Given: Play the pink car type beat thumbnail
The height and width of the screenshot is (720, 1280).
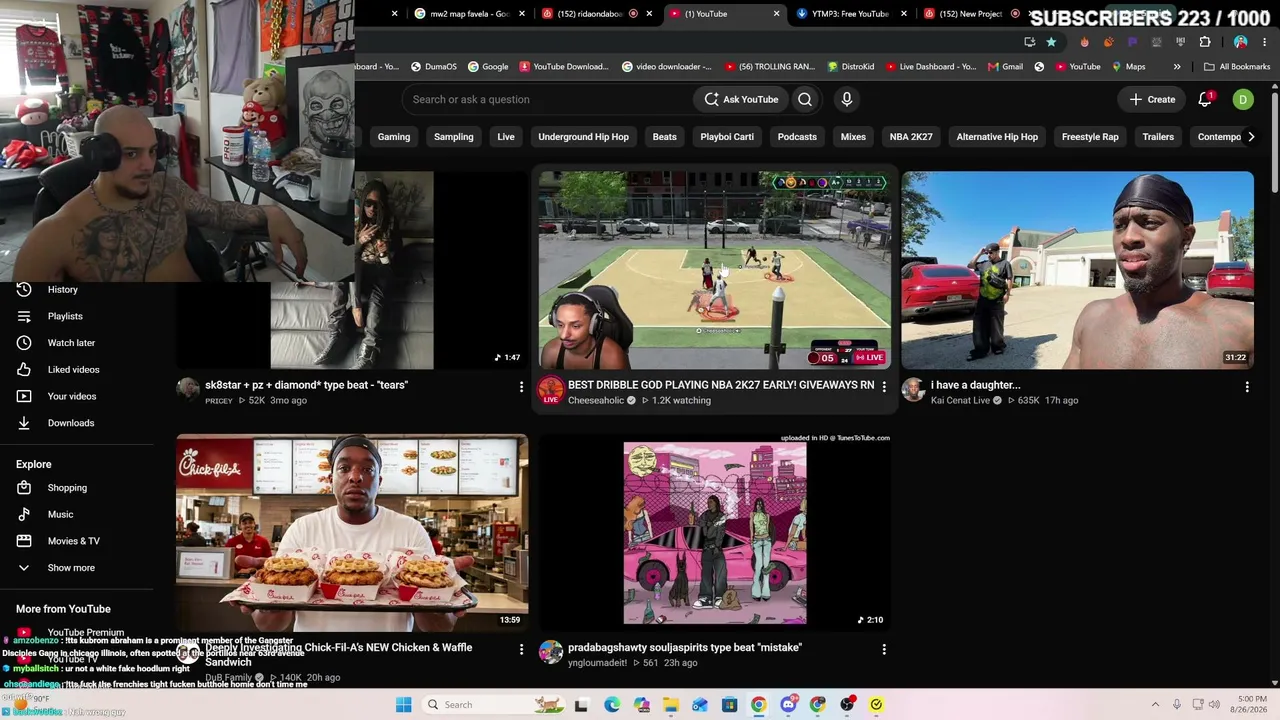Looking at the screenshot, I should (715, 532).
